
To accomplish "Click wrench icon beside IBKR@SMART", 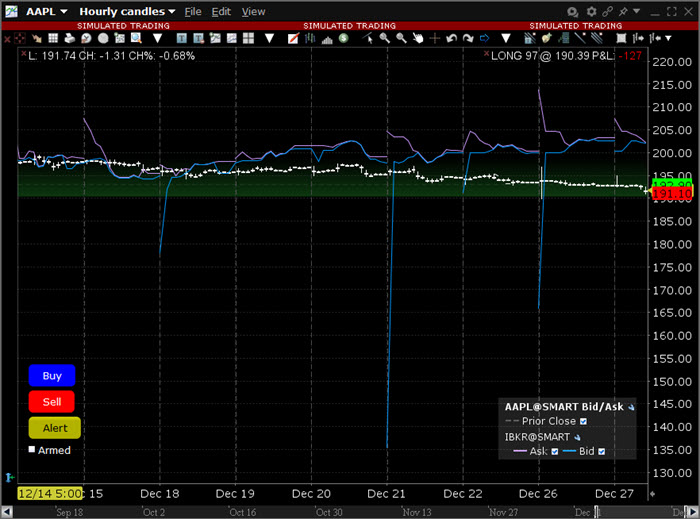I will (577, 437).
